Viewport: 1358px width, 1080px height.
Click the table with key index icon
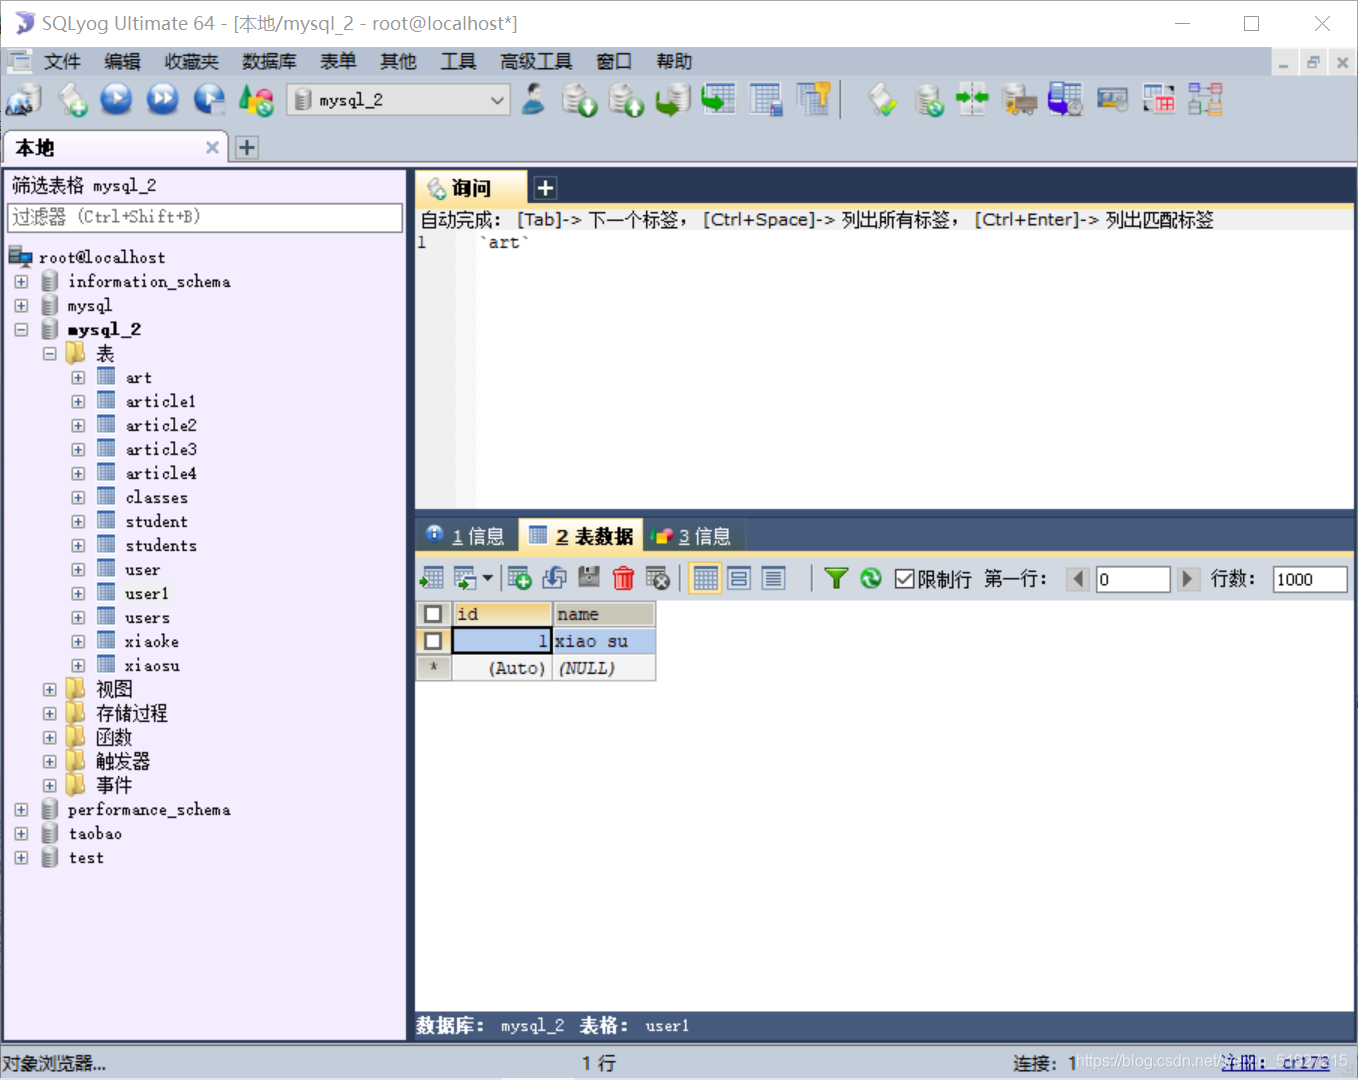pyautogui.click(x=814, y=99)
